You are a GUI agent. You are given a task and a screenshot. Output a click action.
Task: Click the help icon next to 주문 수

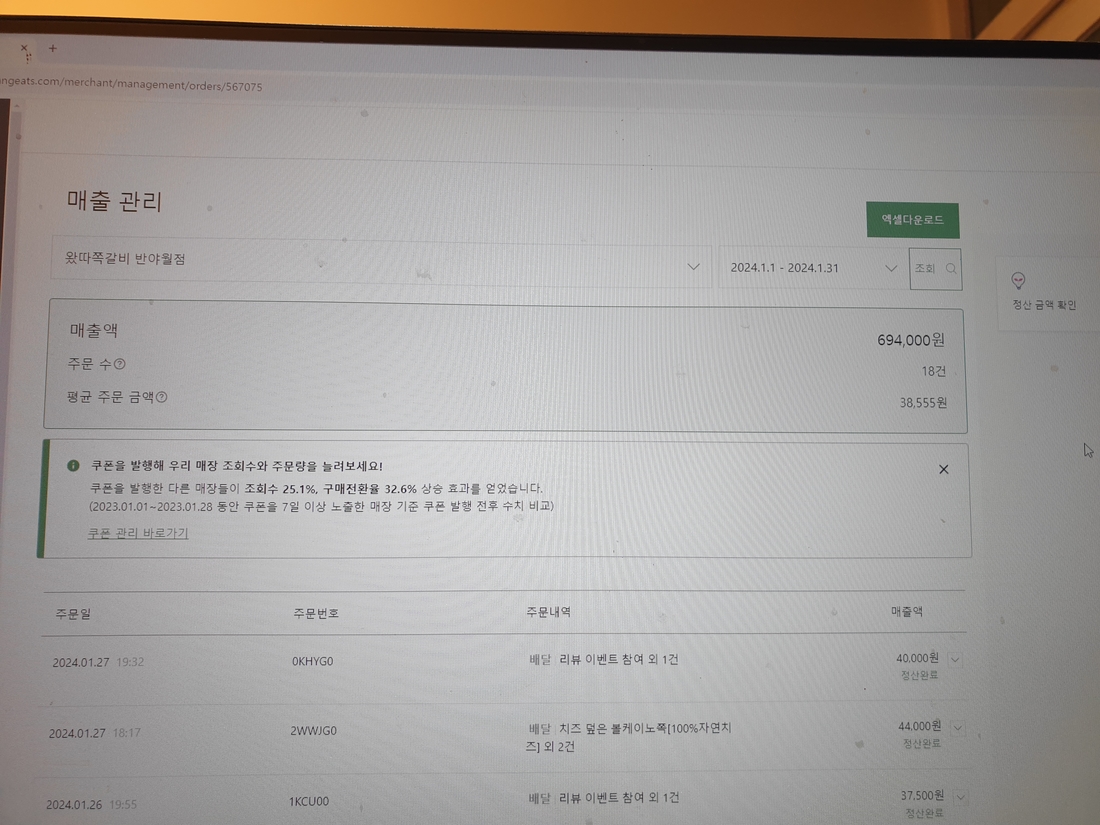(x=120, y=365)
